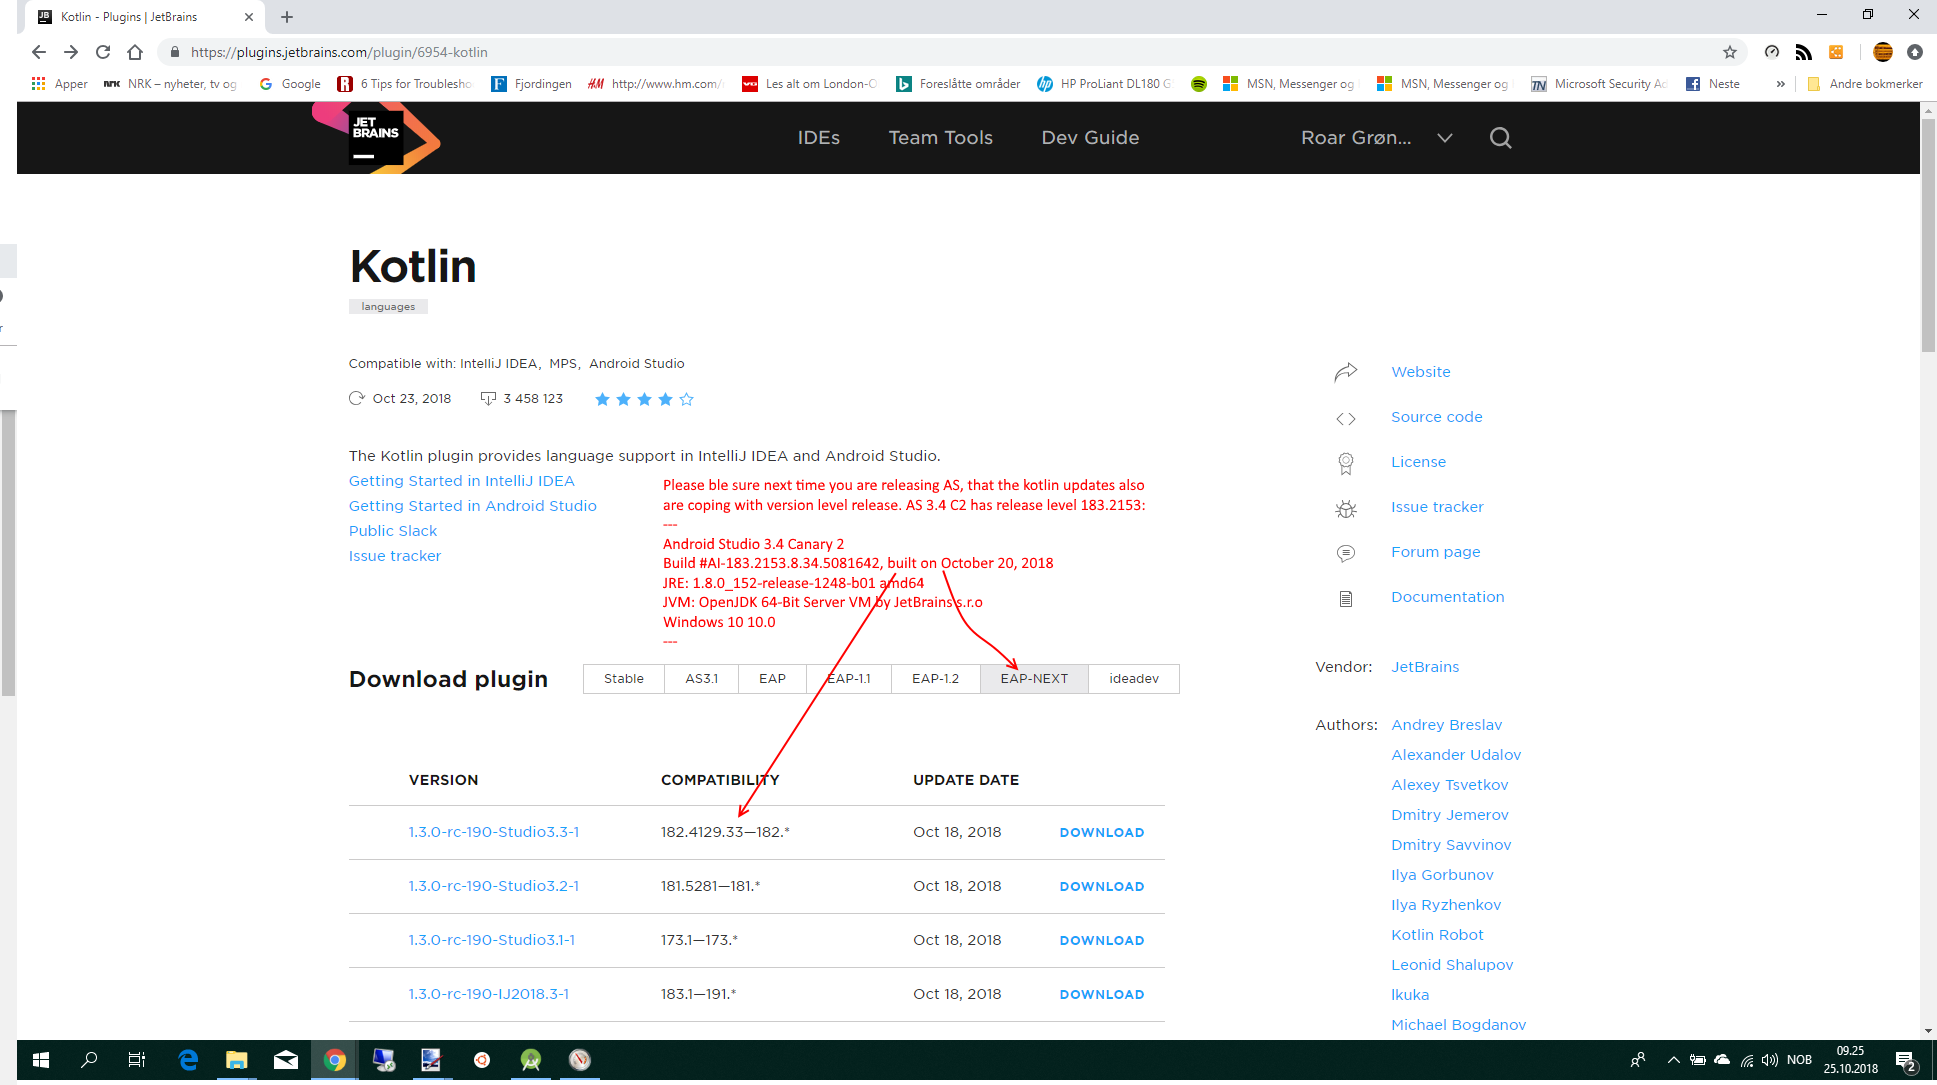Open the site search magnifier icon
Viewport: 1937px width, 1085px height.
tap(1500, 138)
